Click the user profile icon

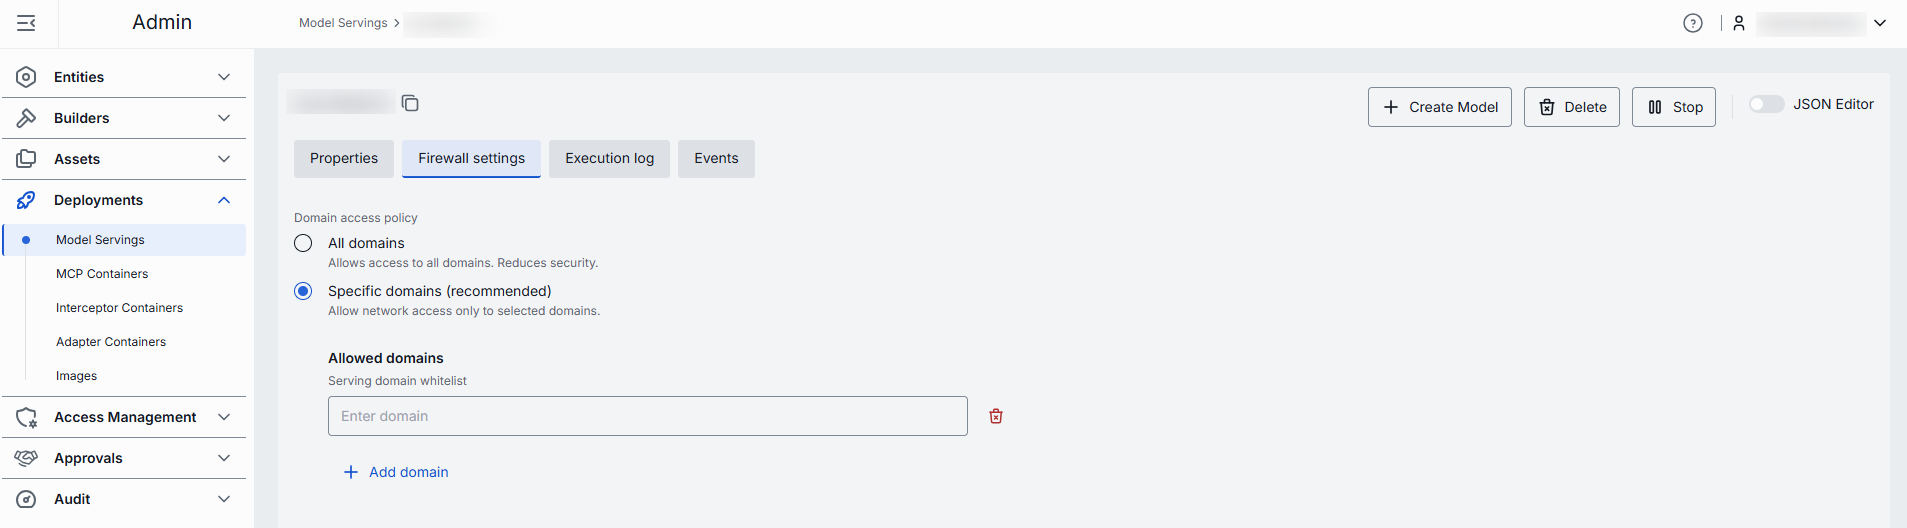click(1739, 23)
